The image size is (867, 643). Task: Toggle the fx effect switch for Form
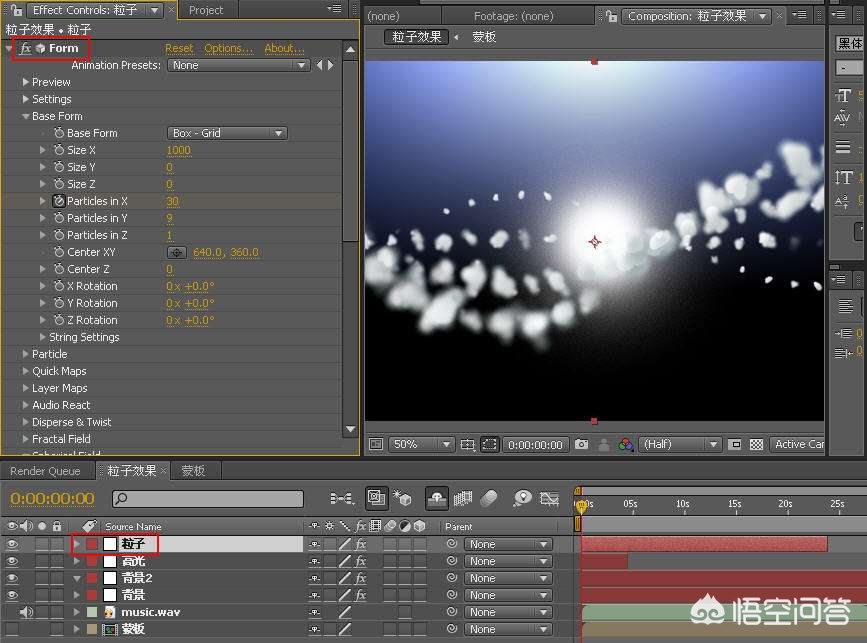coord(25,48)
